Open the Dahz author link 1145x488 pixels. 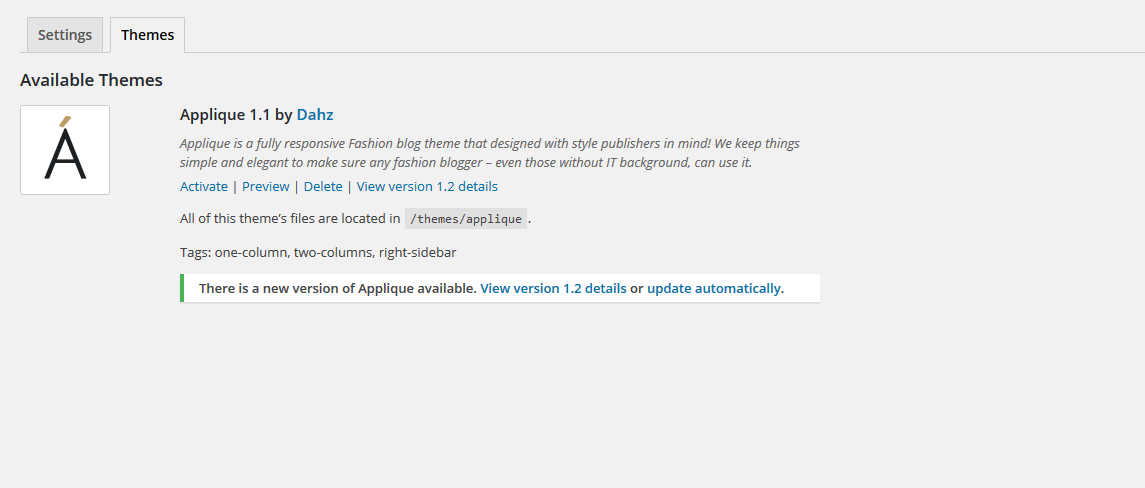[315, 114]
